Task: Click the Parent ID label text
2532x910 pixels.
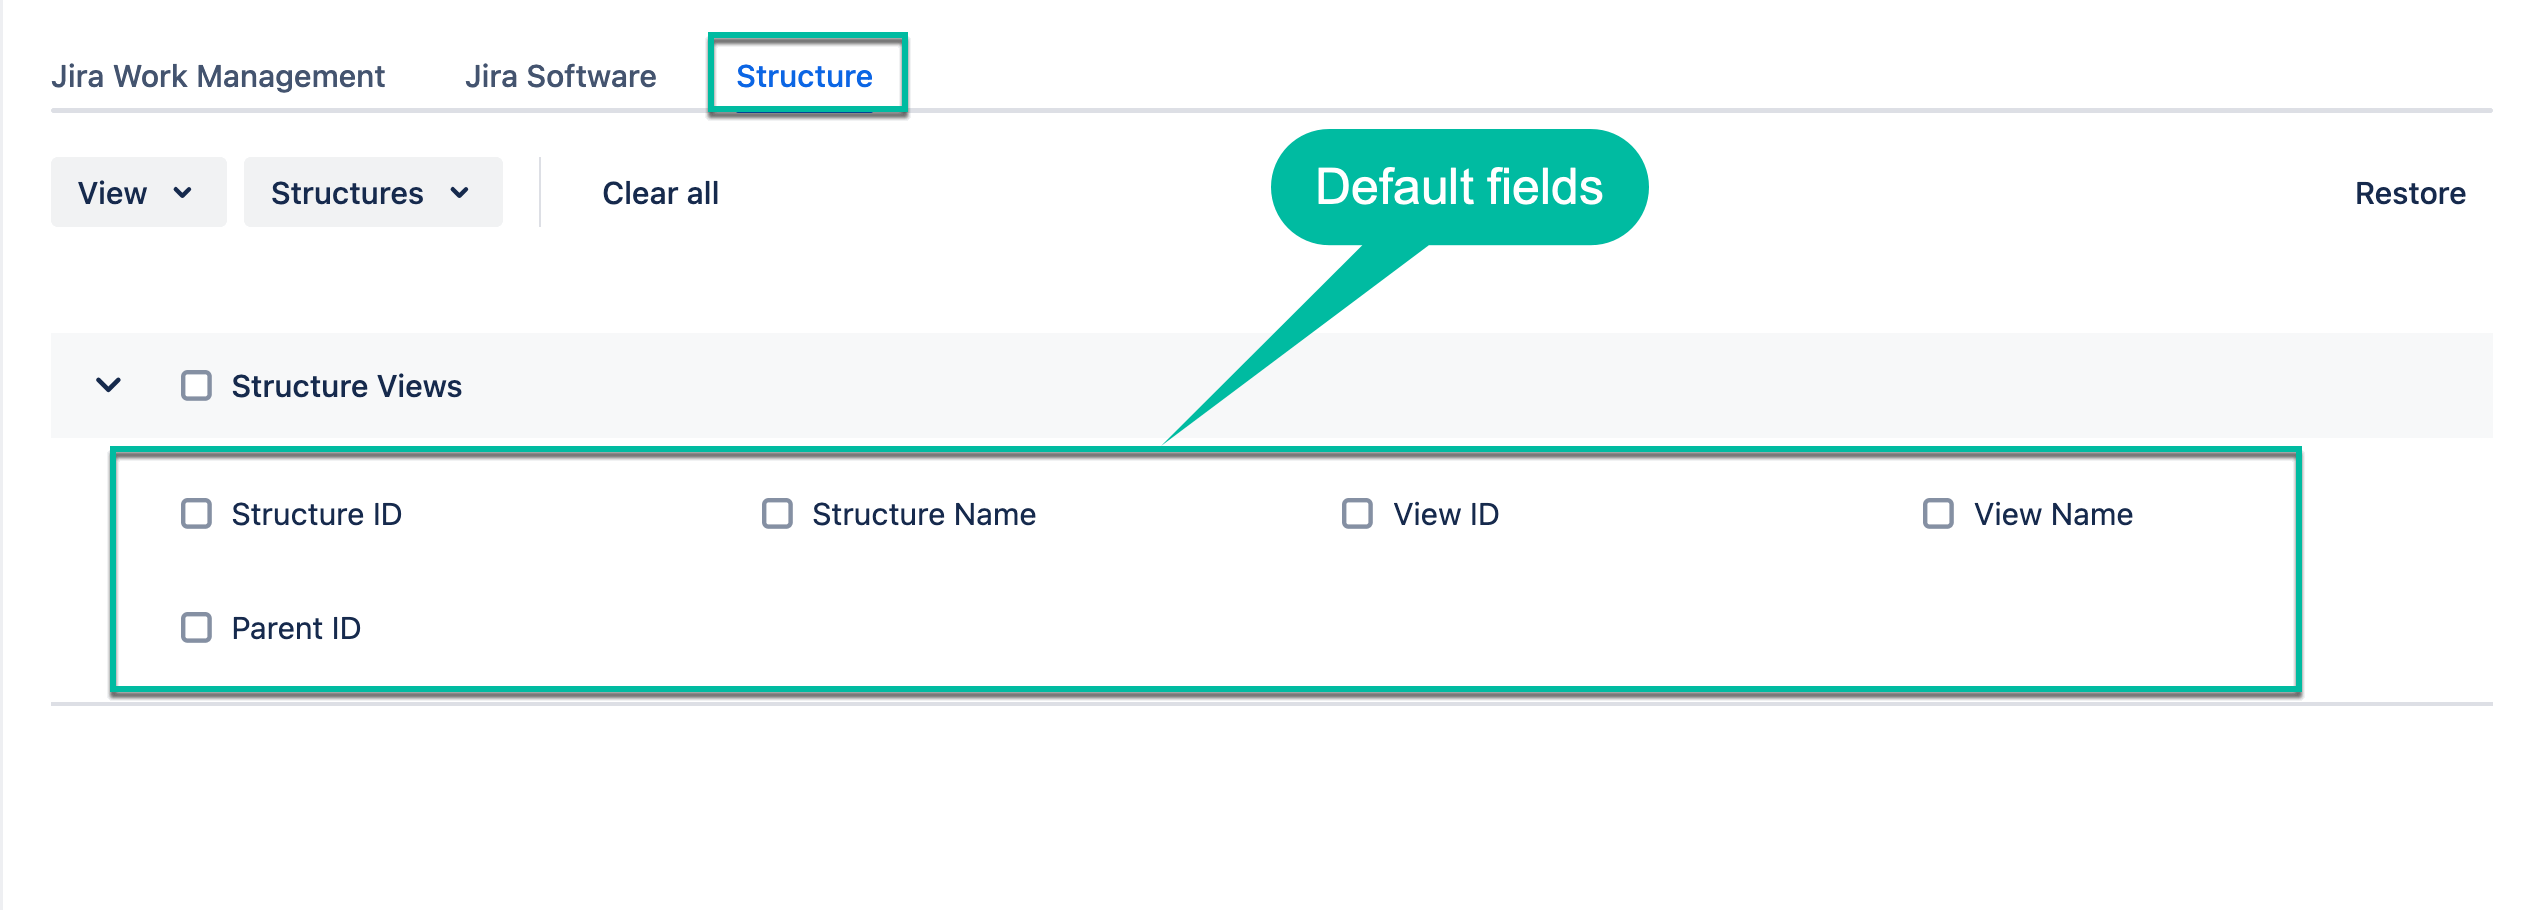Action: click(x=296, y=627)
